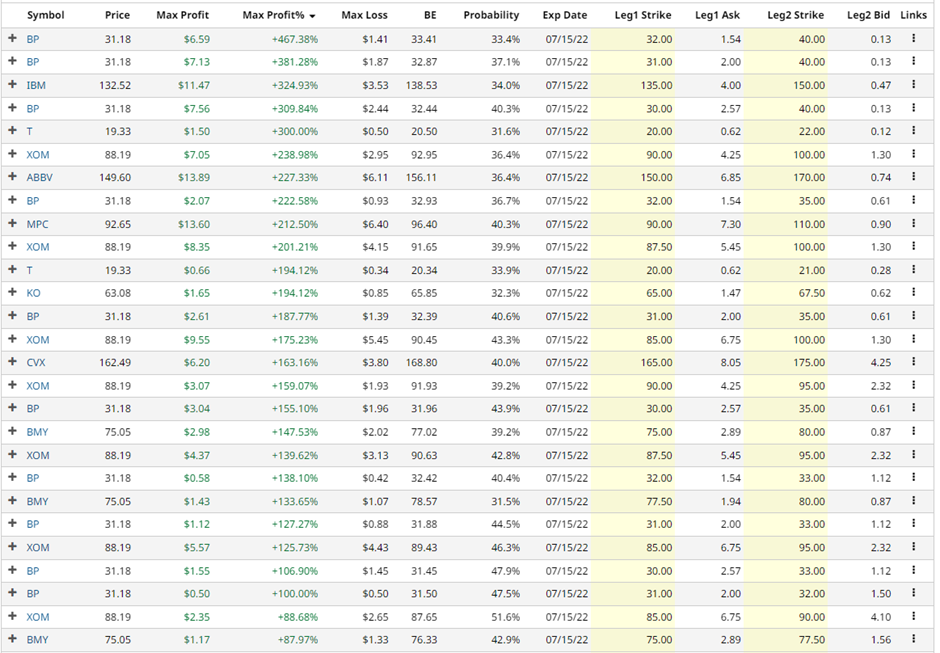
Task: Open the links menu for the IBM row
Action: 913,85
